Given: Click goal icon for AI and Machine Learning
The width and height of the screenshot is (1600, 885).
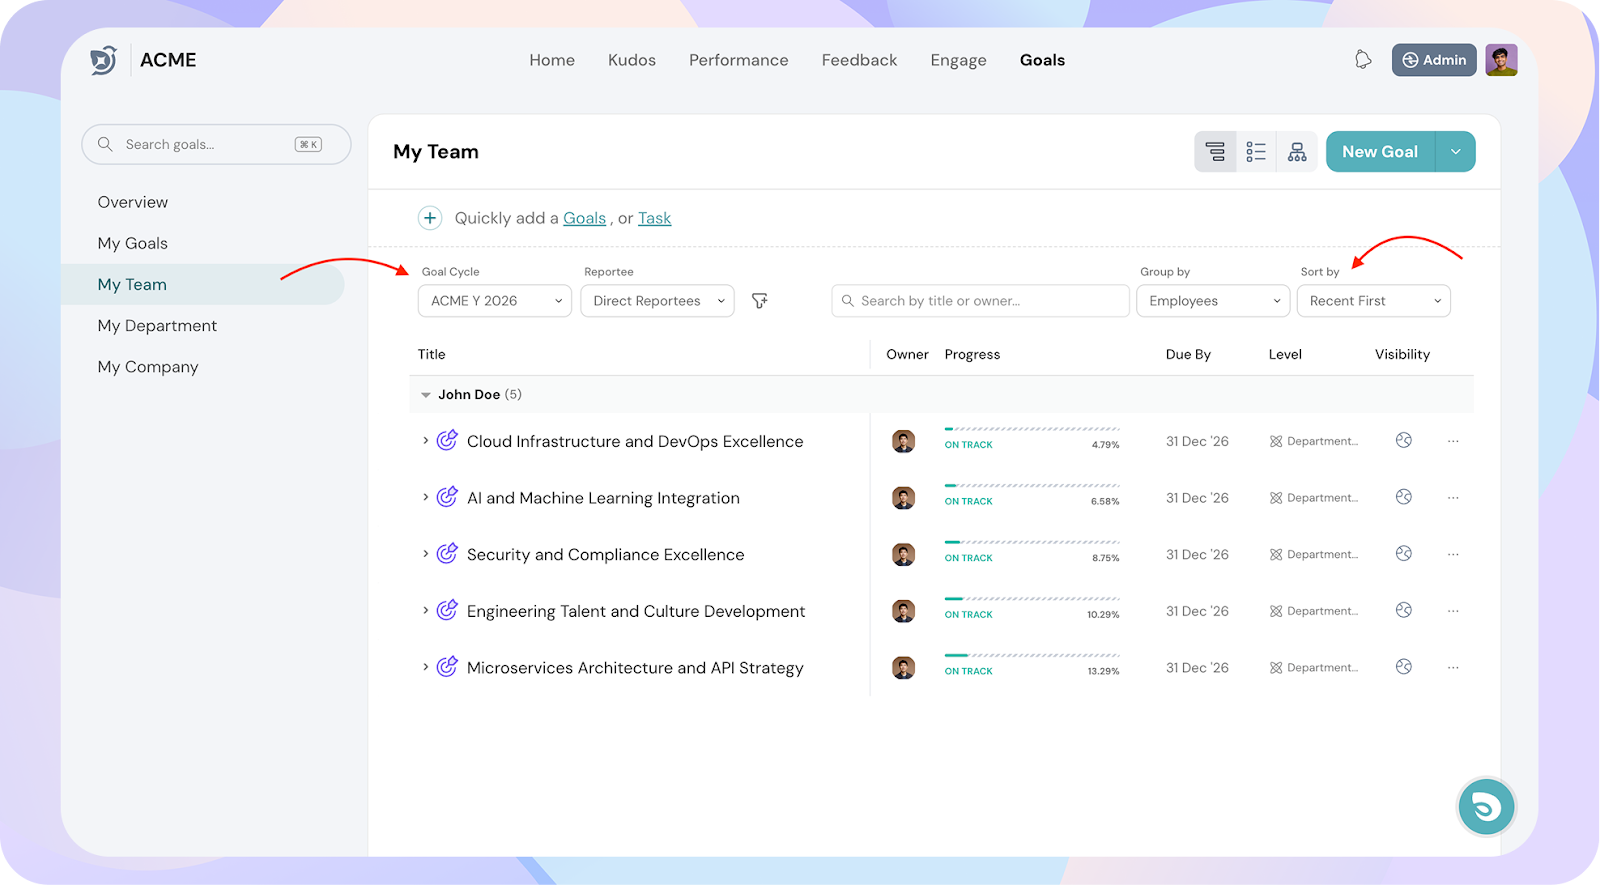Looking at the screenshot, I should [x=447, y=497].
